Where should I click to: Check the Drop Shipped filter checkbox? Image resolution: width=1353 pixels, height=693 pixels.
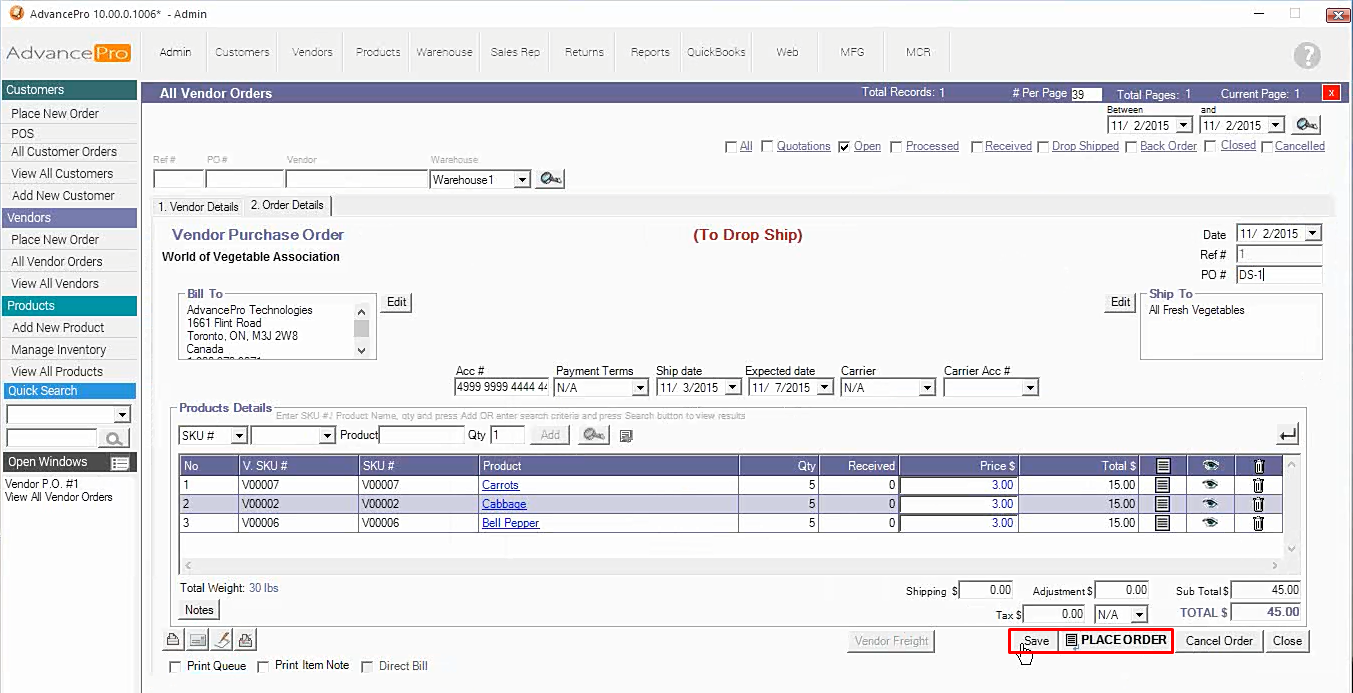tap(1043, 147)
